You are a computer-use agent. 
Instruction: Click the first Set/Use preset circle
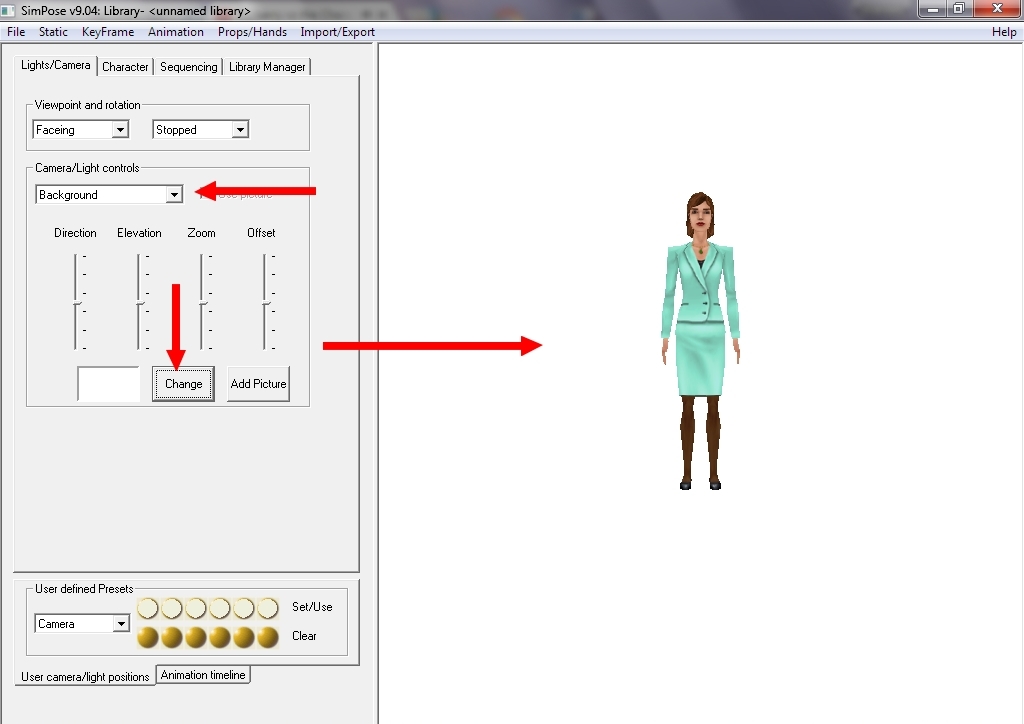pos(148,608)
